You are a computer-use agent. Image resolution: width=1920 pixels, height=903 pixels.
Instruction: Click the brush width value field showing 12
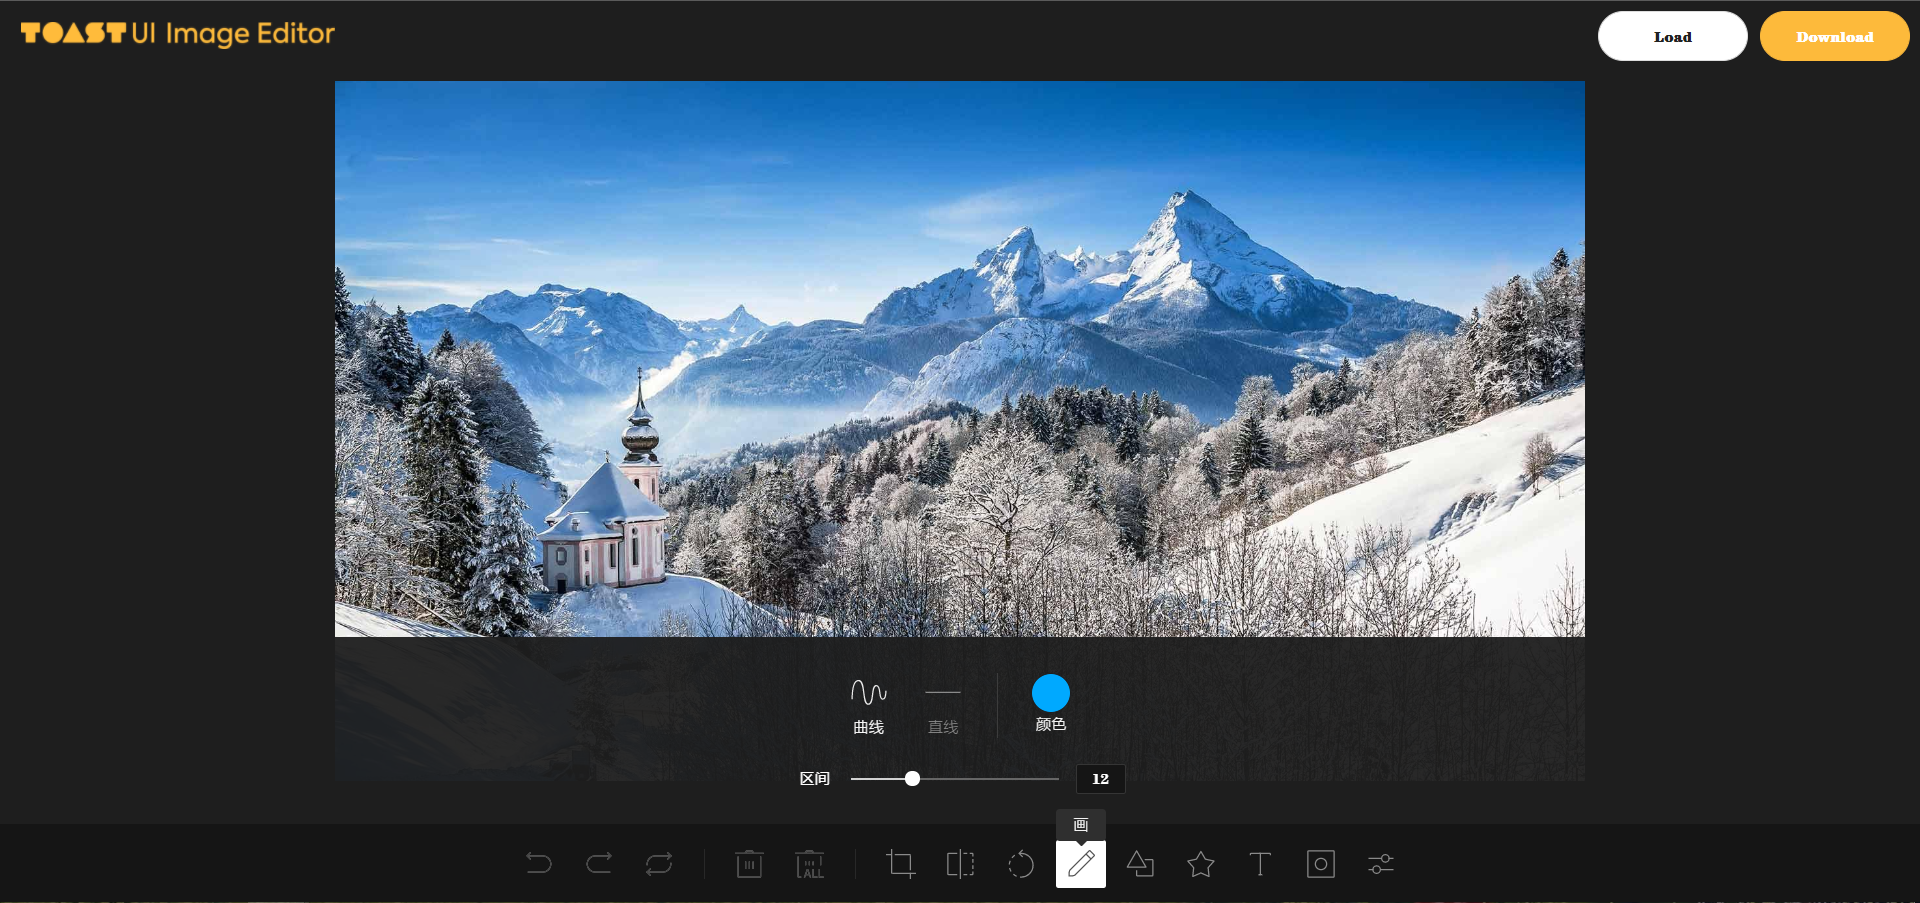click(1100, 779)
